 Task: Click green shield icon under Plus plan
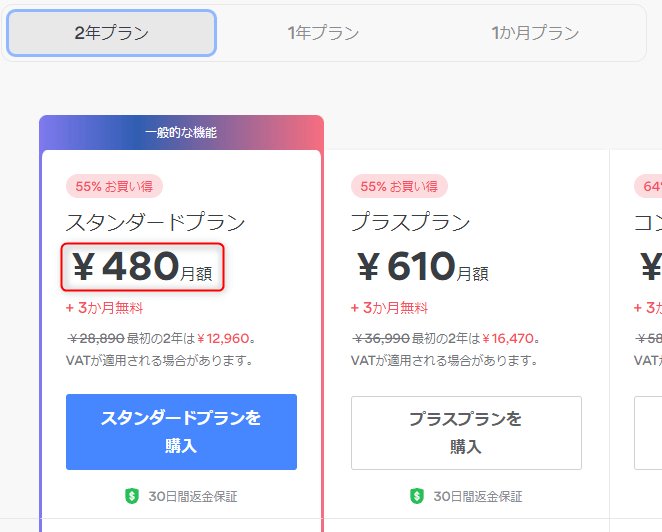(417, 496)
